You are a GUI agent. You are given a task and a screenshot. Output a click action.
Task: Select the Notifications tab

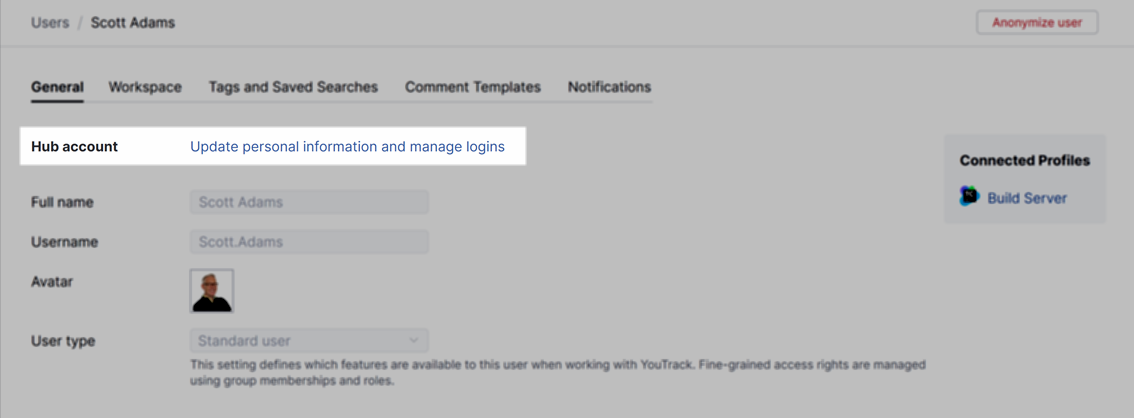pyautogui.click(x=609, y=87)
